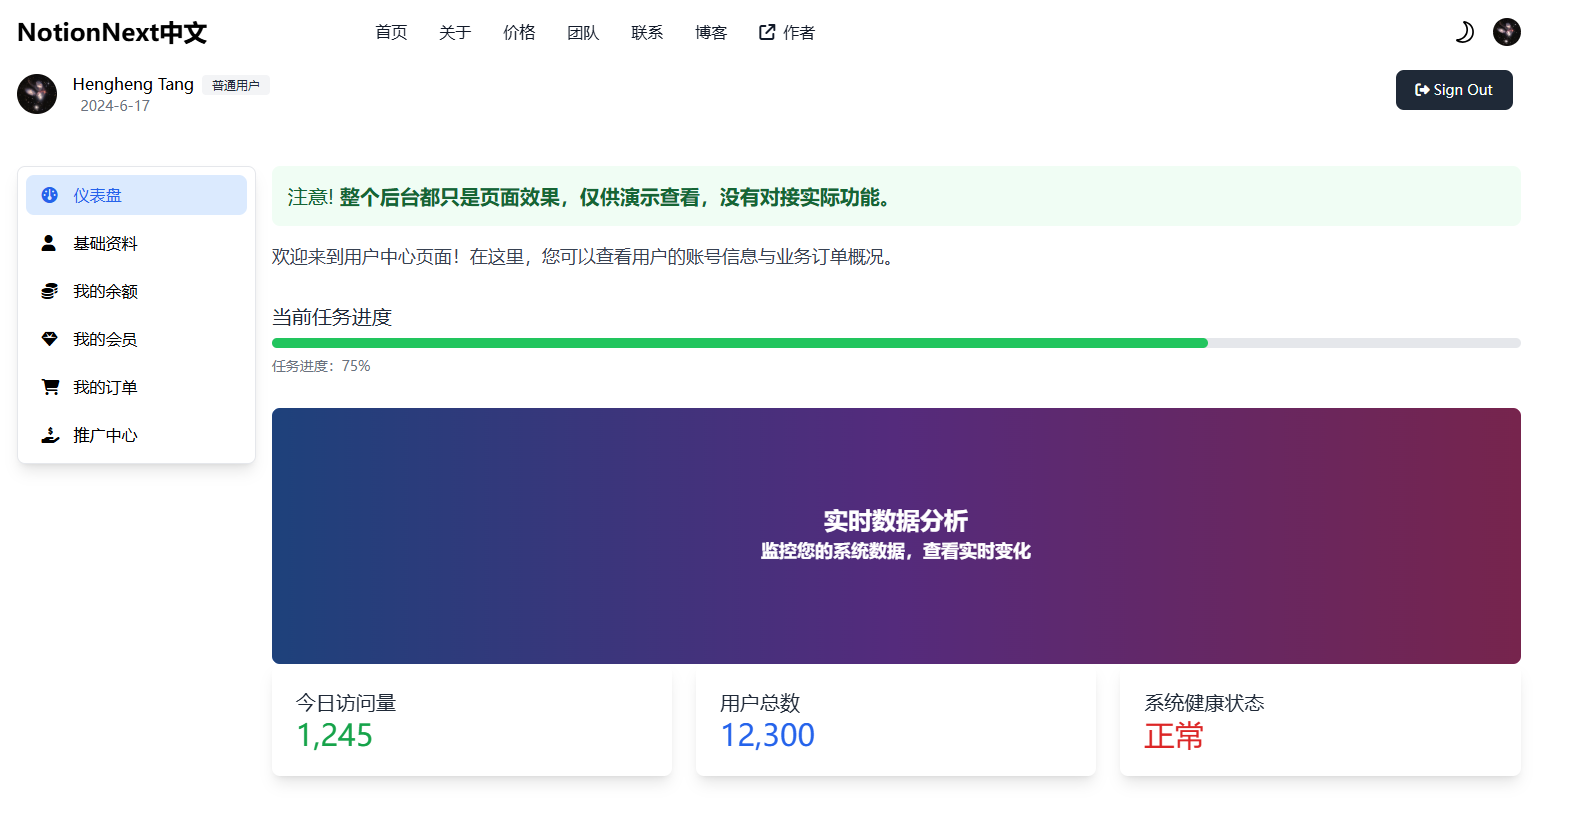
Task: Click the 今日访问量 value 1,245
Action: click(334, 735)
